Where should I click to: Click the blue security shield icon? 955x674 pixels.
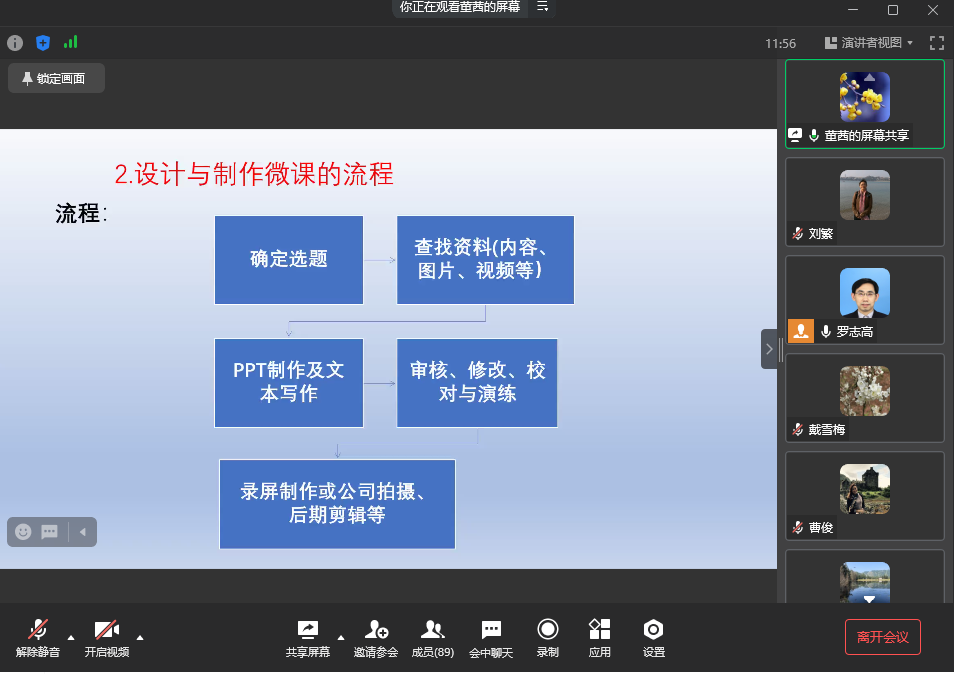pos(43,43)
